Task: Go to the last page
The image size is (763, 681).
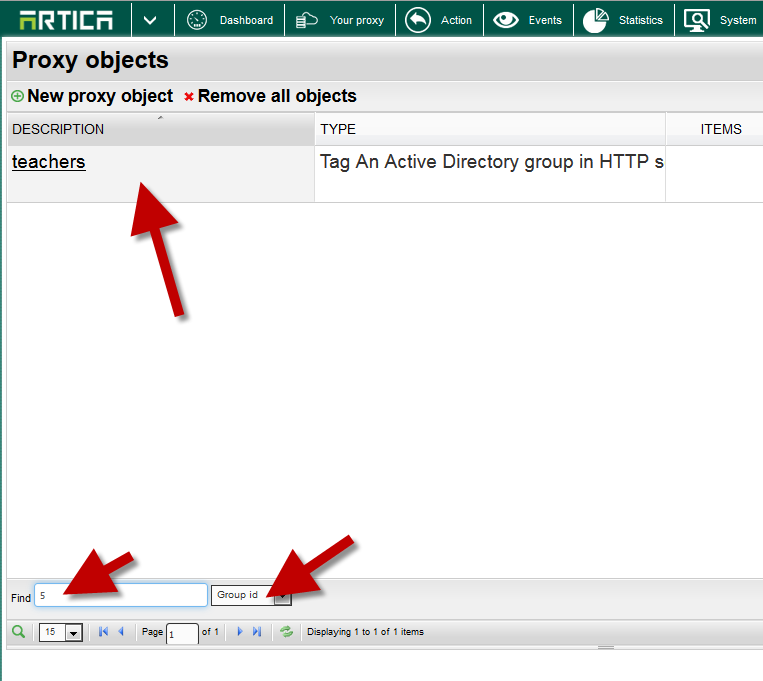Action: coord(257,631)
